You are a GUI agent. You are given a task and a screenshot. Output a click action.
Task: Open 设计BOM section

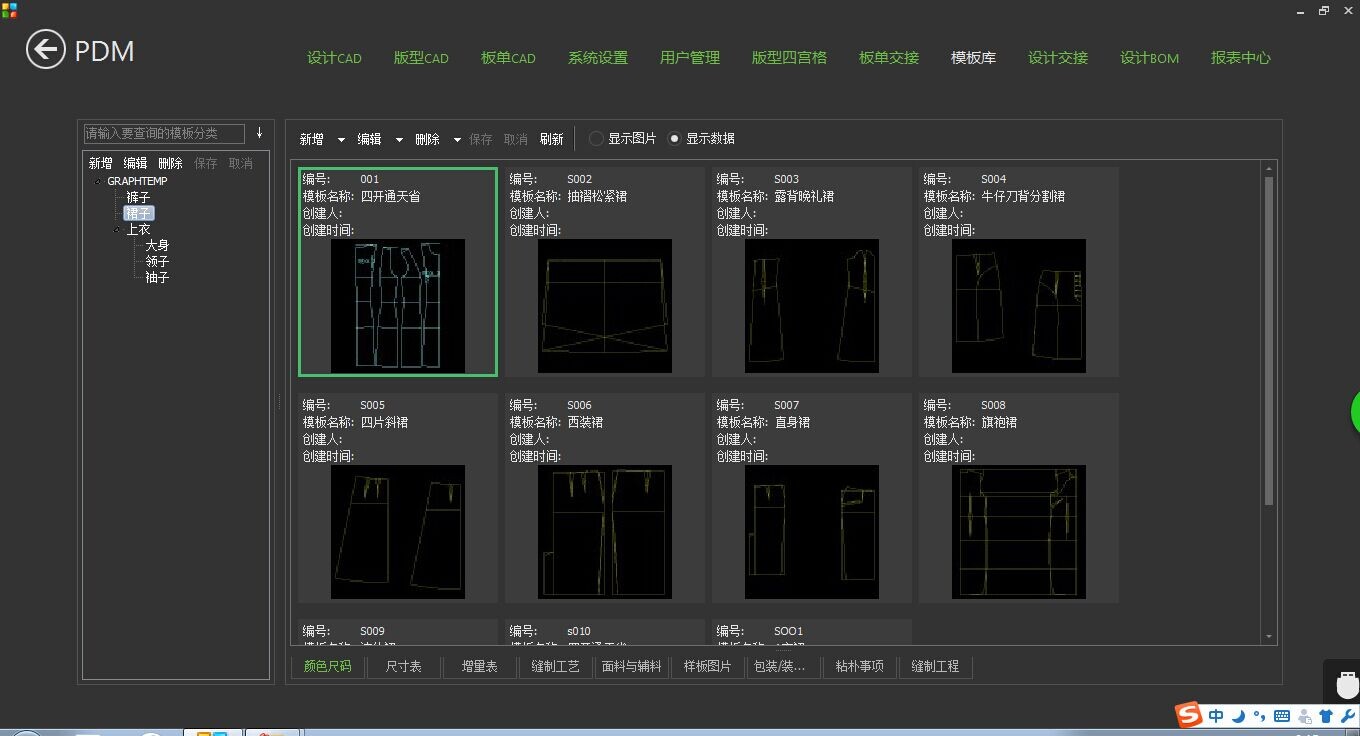tap(1149, 58)
